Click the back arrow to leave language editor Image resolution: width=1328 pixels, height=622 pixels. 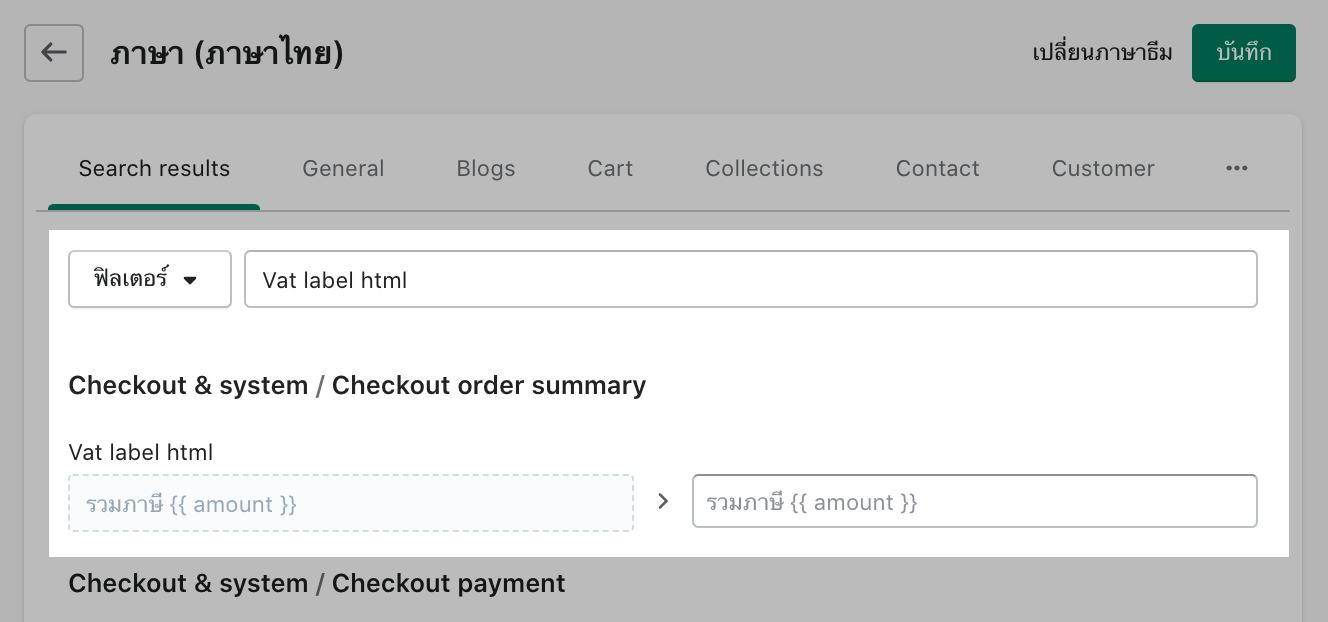click(53, 53)
